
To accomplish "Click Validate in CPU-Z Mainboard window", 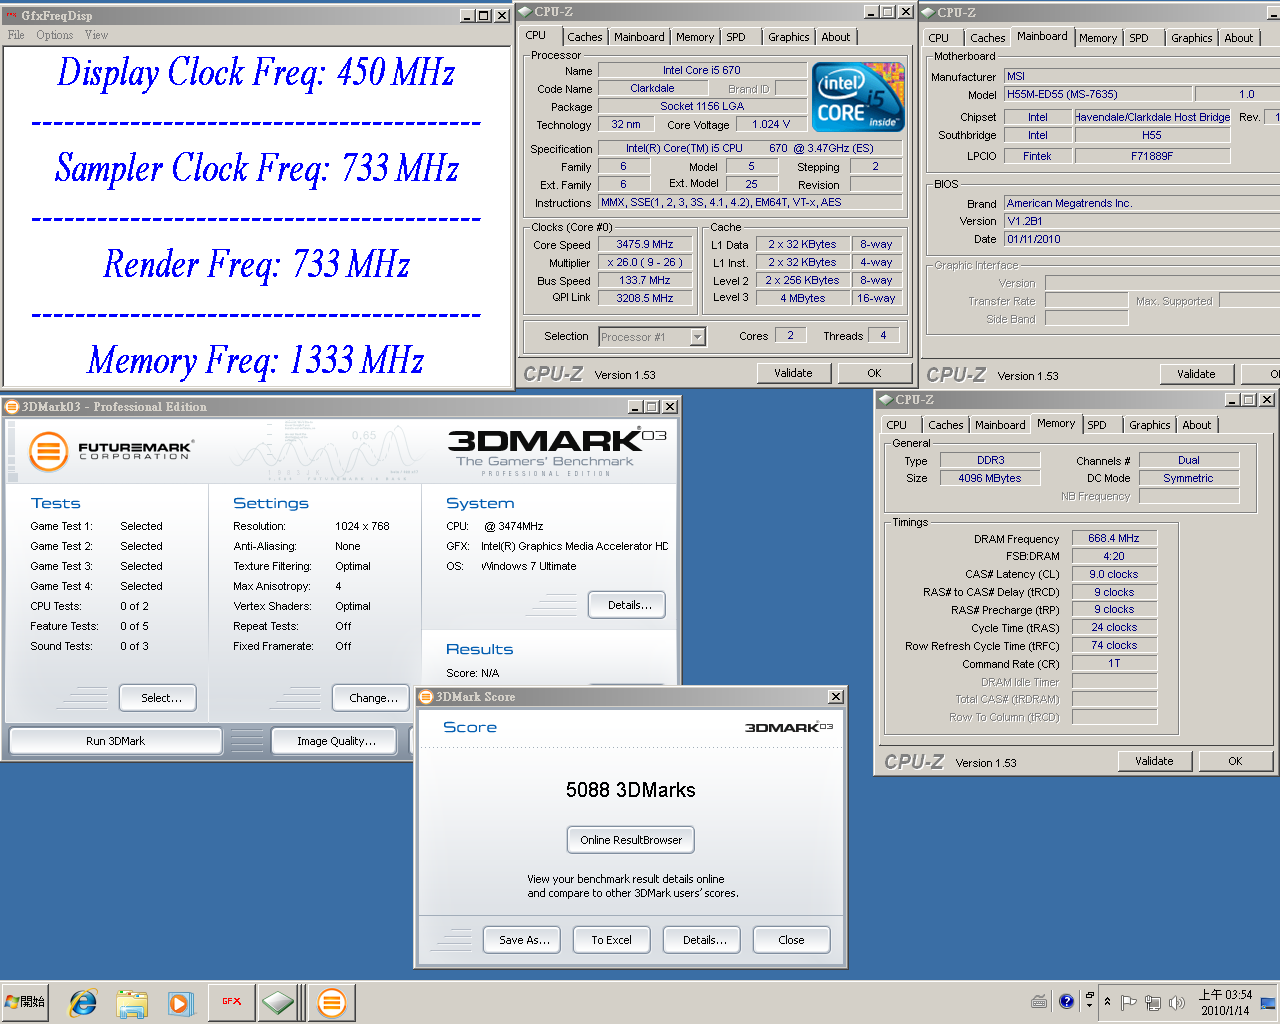I will point(1196,374).
